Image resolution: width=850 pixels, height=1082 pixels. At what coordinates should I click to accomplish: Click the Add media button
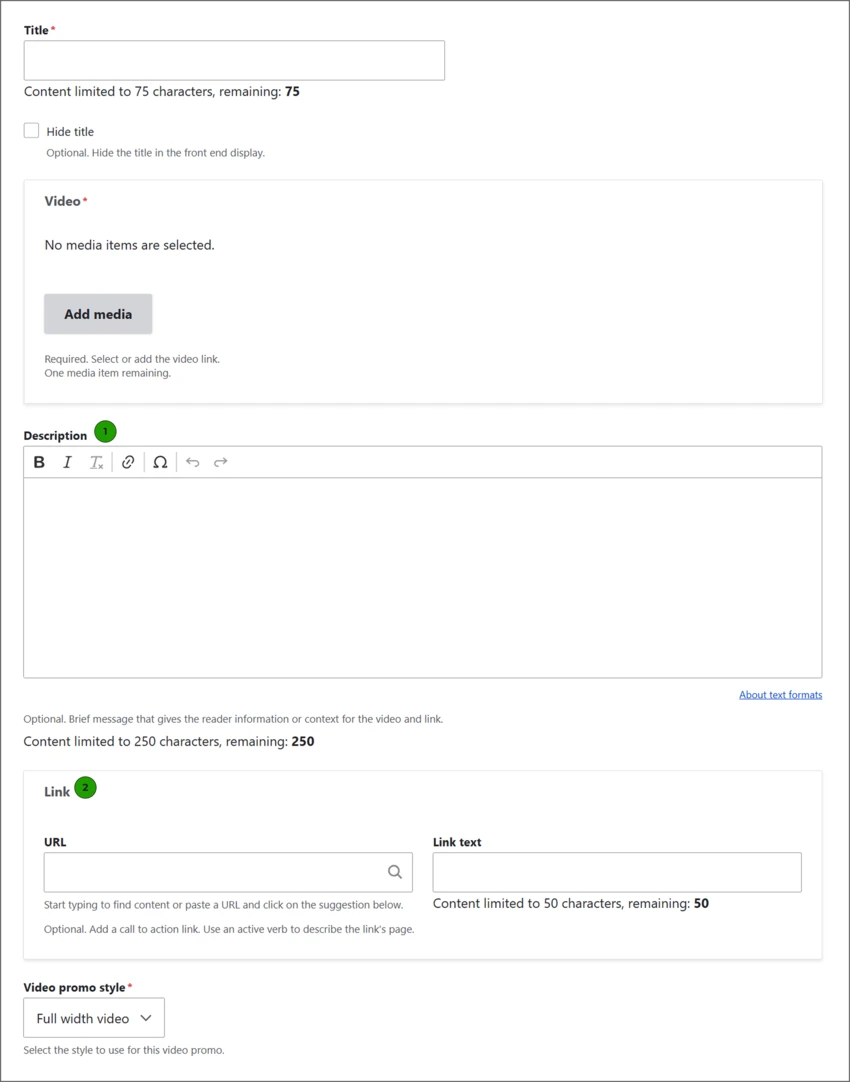click(98, 314)
